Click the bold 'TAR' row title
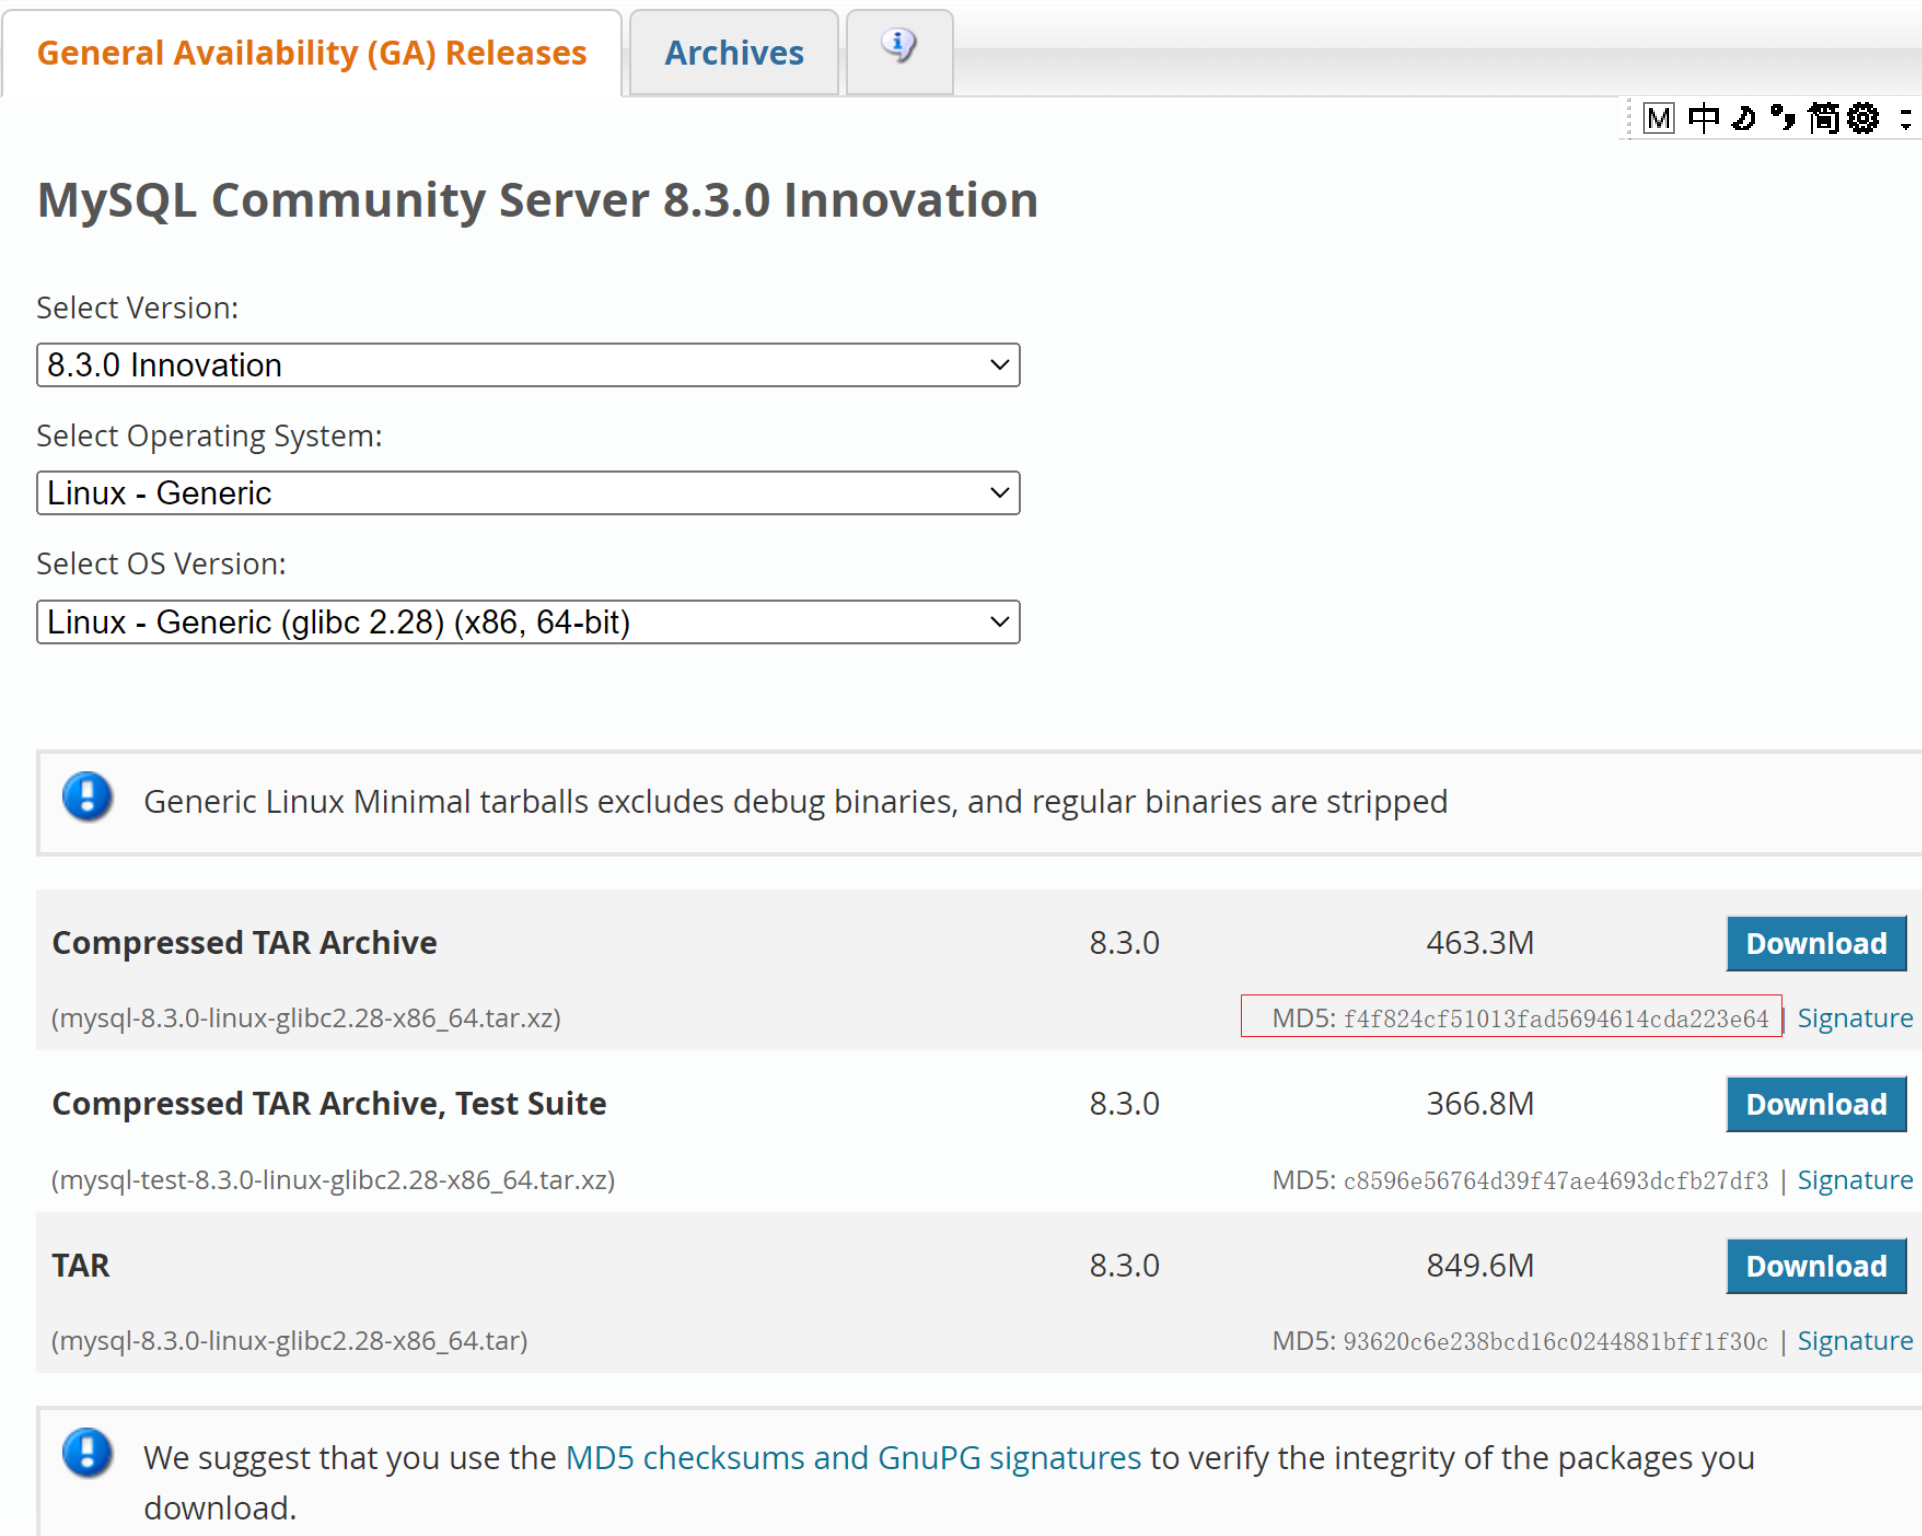This screenshot has width=1922, height=1536. pos(81,1266)
